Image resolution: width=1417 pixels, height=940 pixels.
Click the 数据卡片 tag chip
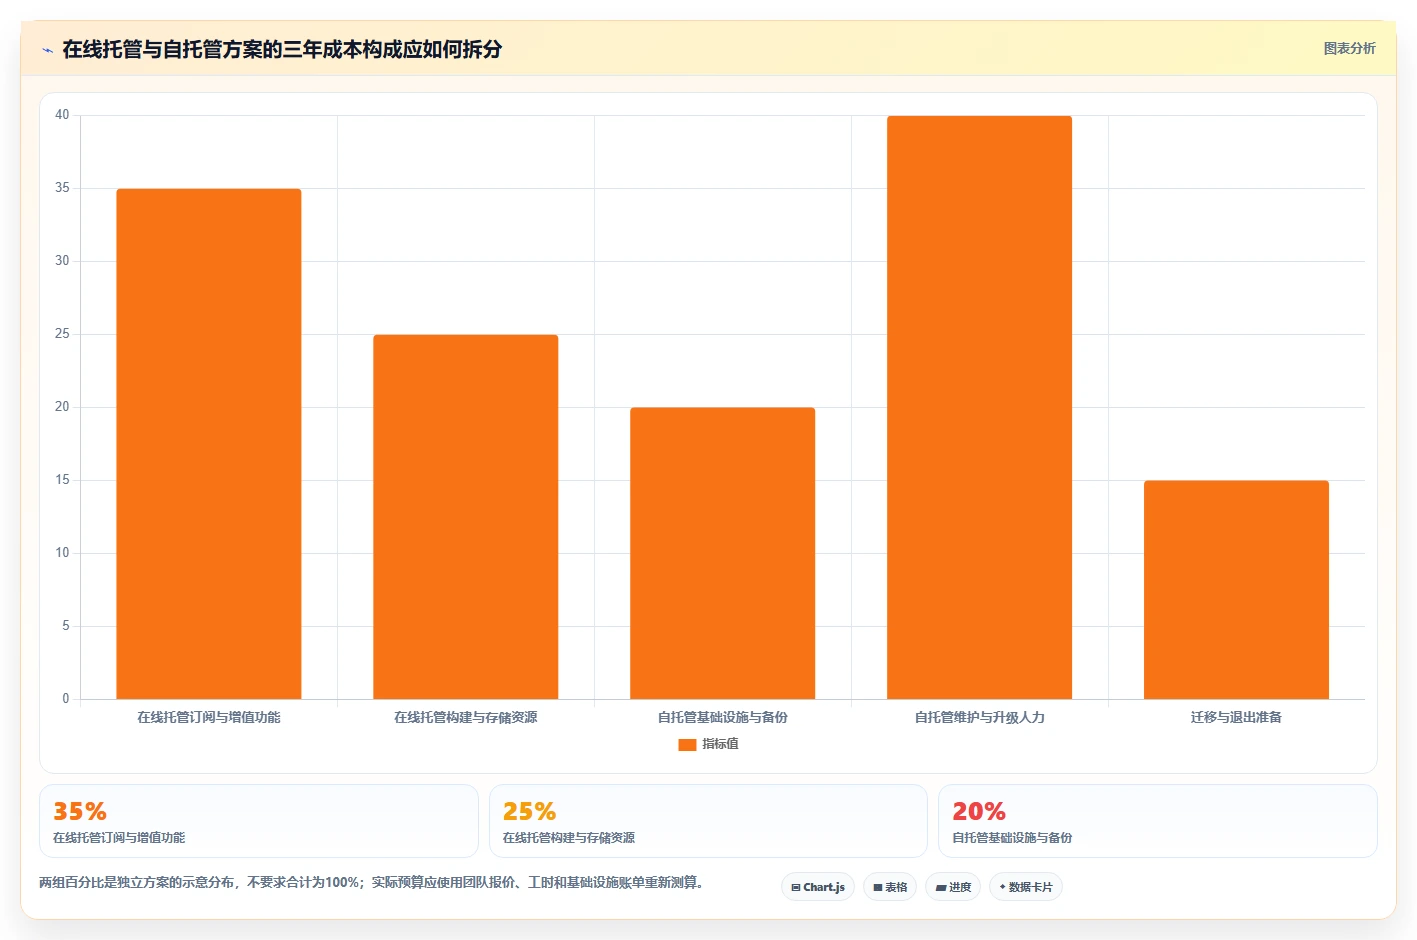coord(1026,887)
